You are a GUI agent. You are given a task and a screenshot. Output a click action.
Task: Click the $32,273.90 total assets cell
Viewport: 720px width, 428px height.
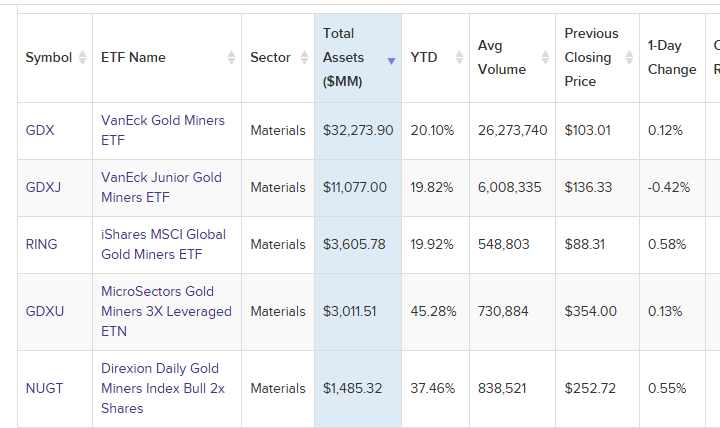pos(357,130)
